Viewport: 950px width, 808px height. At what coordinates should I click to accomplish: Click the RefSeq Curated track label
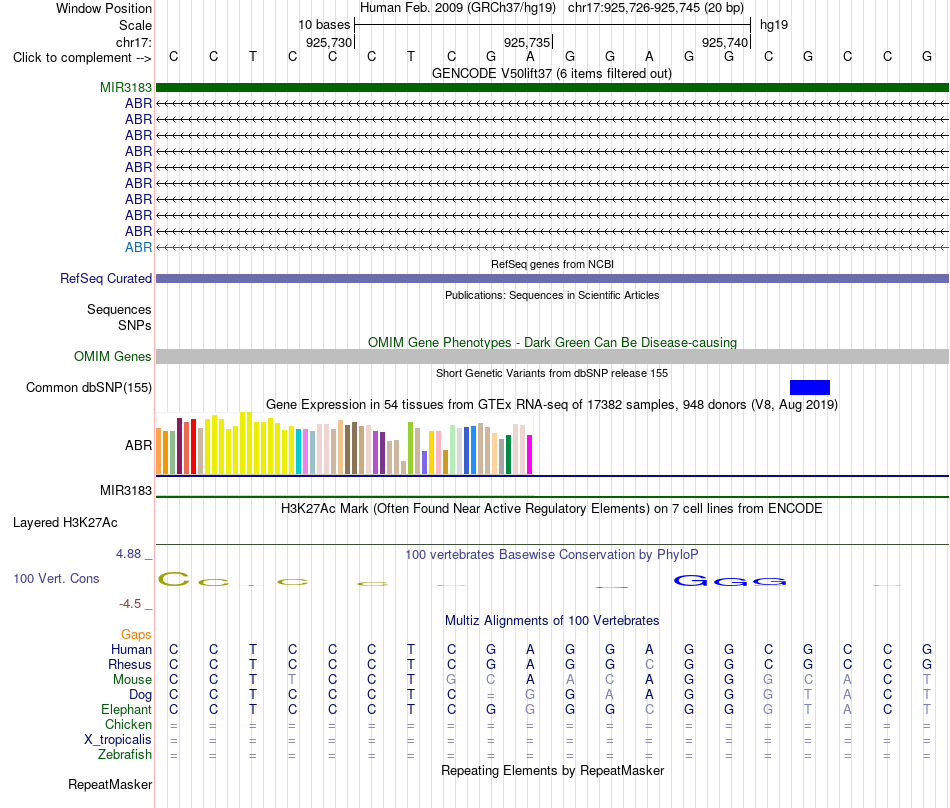coord(106,279)
